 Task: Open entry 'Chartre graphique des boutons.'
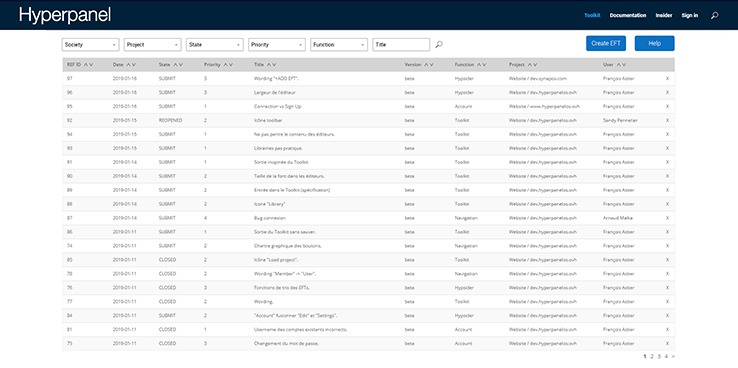(x=287, y=246)
